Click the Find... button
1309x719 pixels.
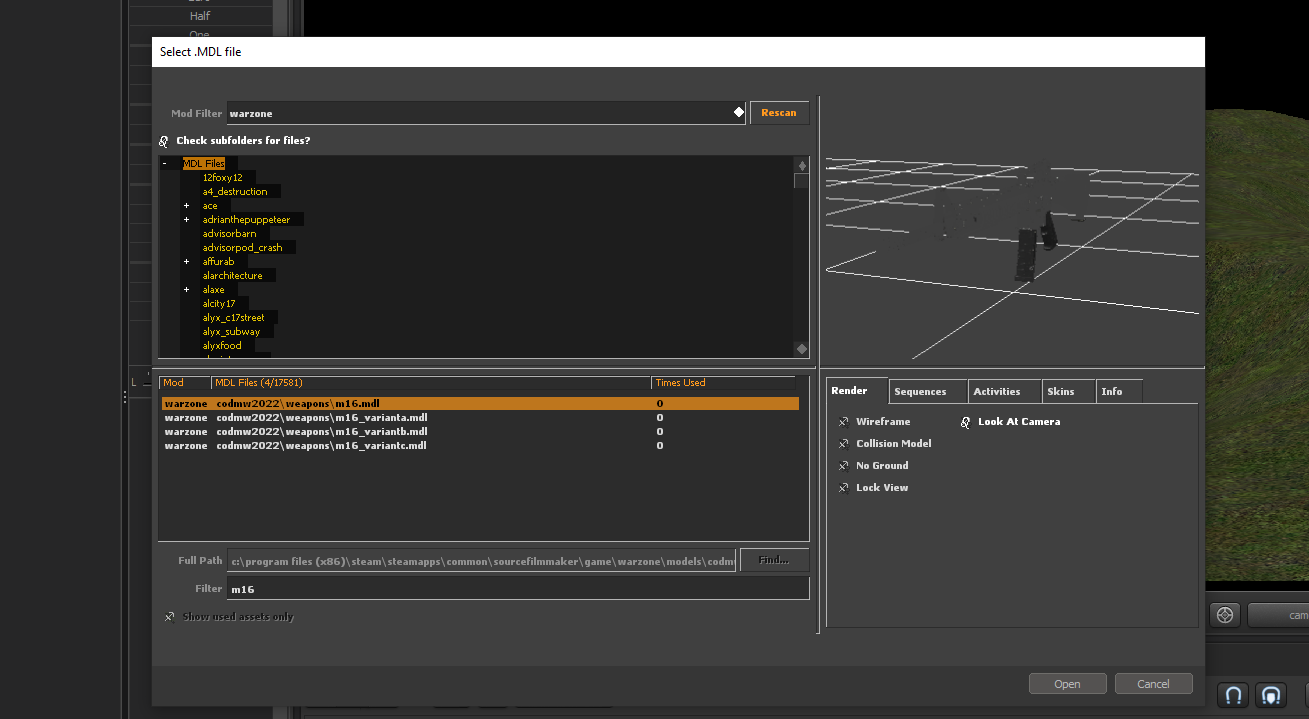tap(774, 560)
